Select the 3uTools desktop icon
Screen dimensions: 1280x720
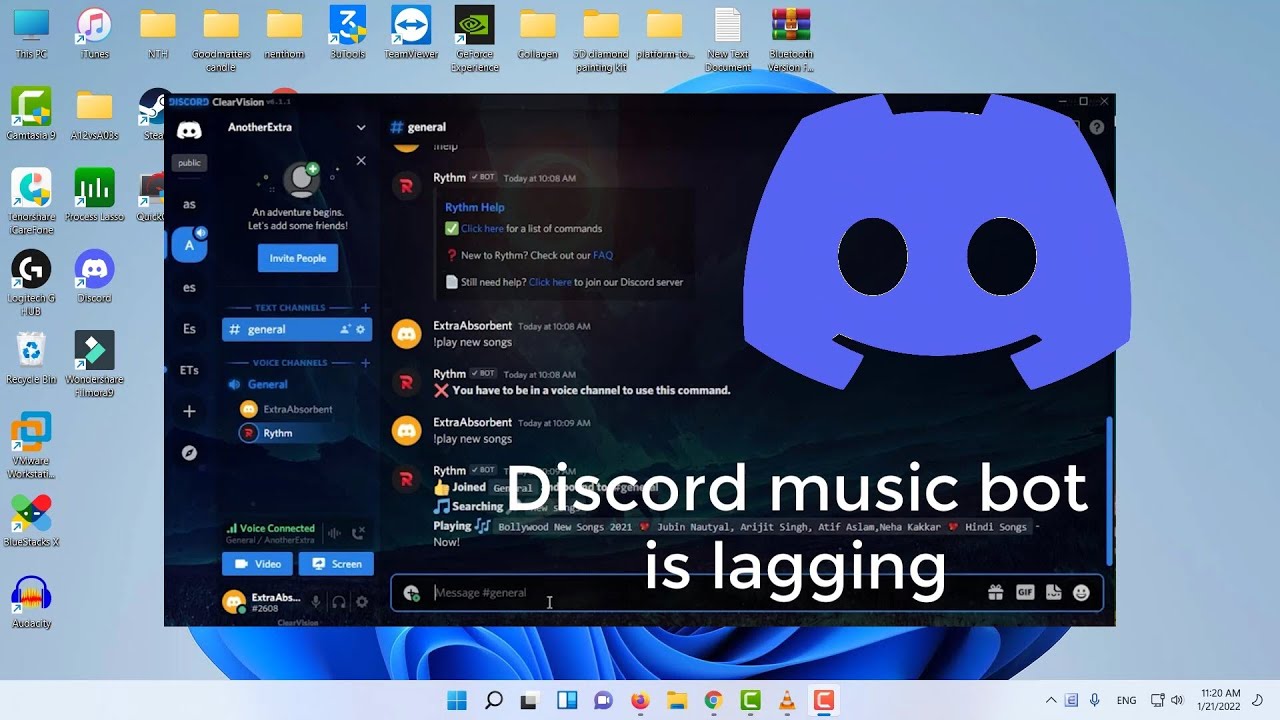point(347,33)
